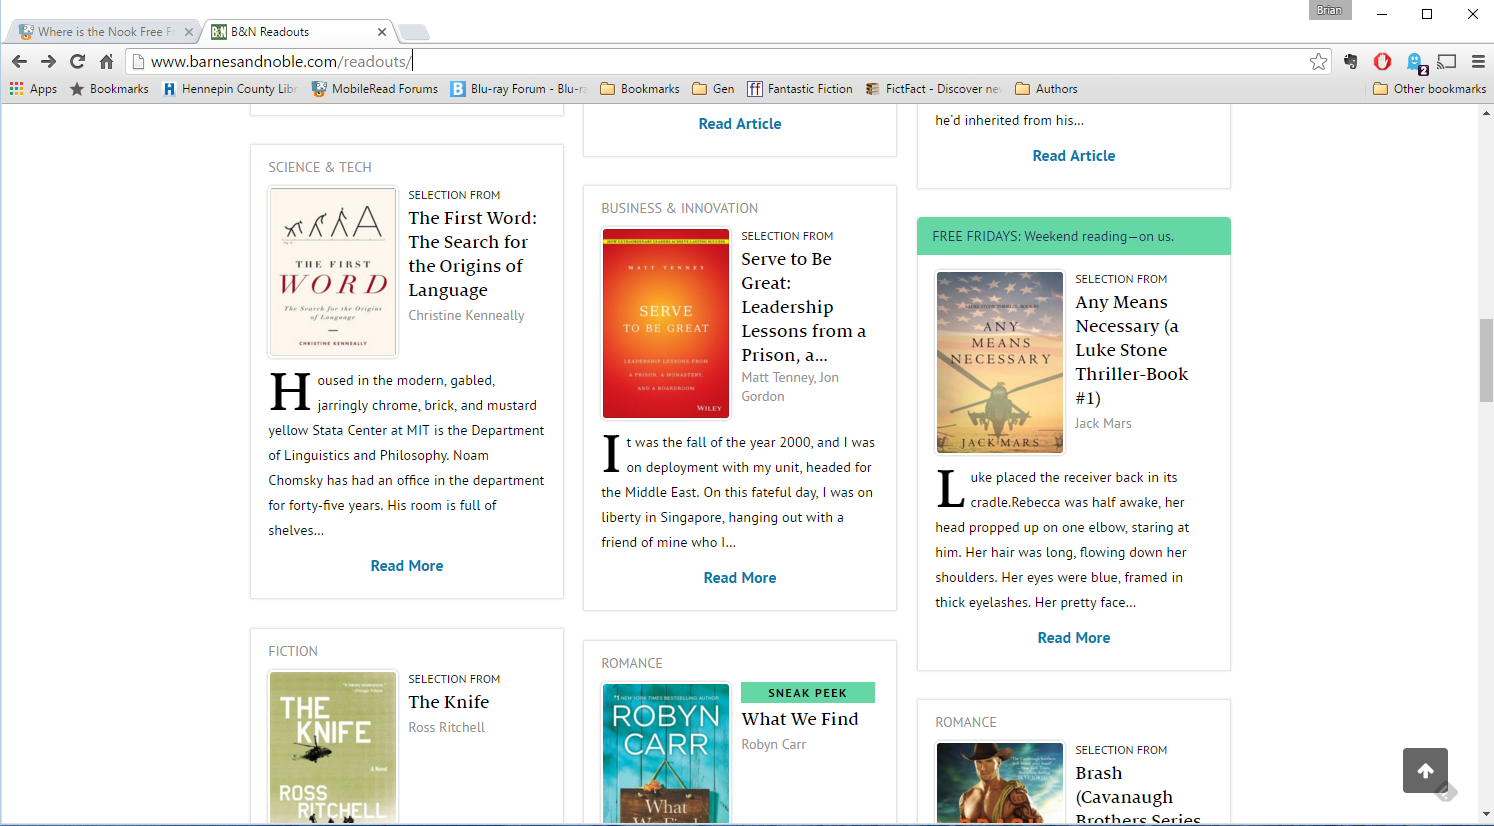Screen dimensions: 1494x826
Task: Click Read More under Any Means Necessary
Action: 1074,638
